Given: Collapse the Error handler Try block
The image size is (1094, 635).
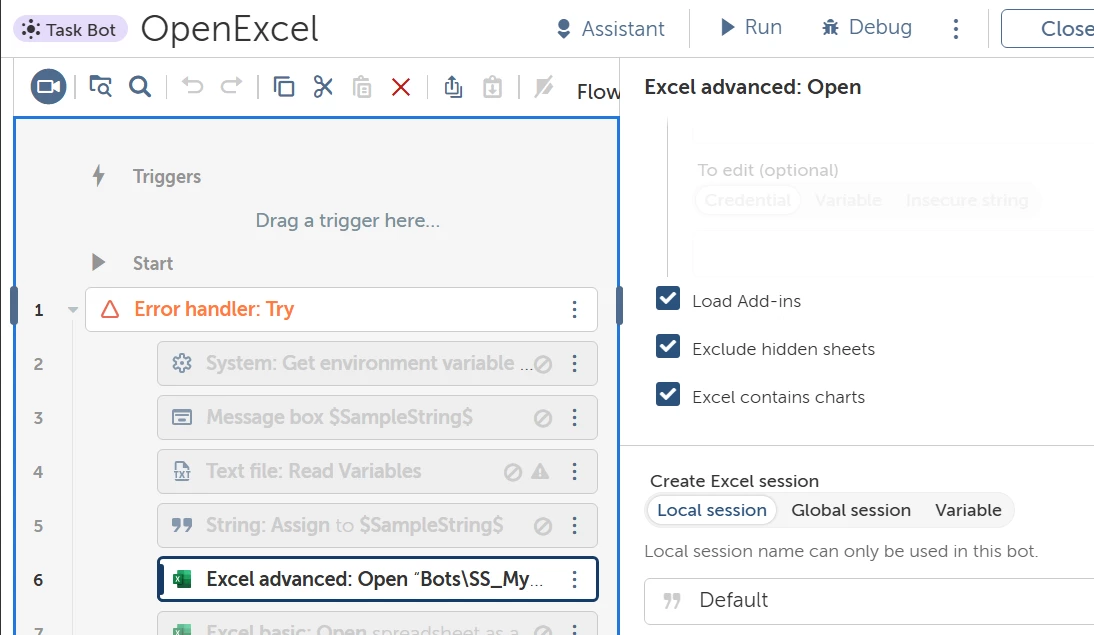Looking at the screenshot, I should (73, 309).
